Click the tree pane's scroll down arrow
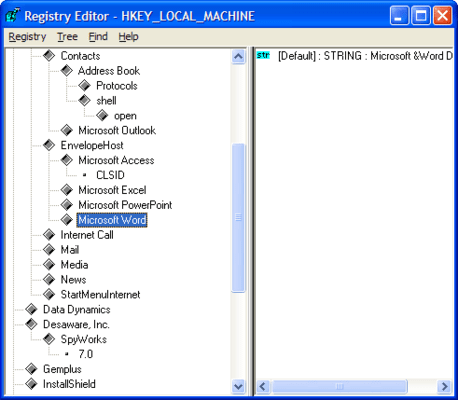 pos(238,387)
